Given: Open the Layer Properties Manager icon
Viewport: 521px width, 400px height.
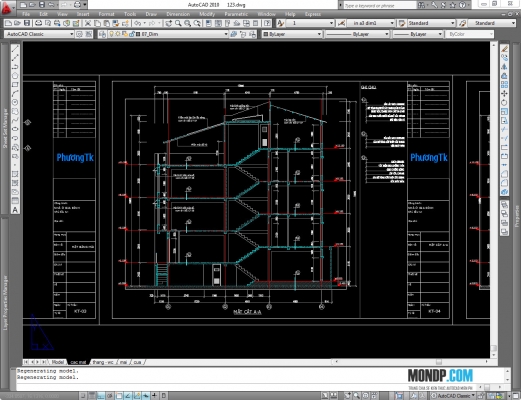Looking at the screenshot, I should click(103, 34).
